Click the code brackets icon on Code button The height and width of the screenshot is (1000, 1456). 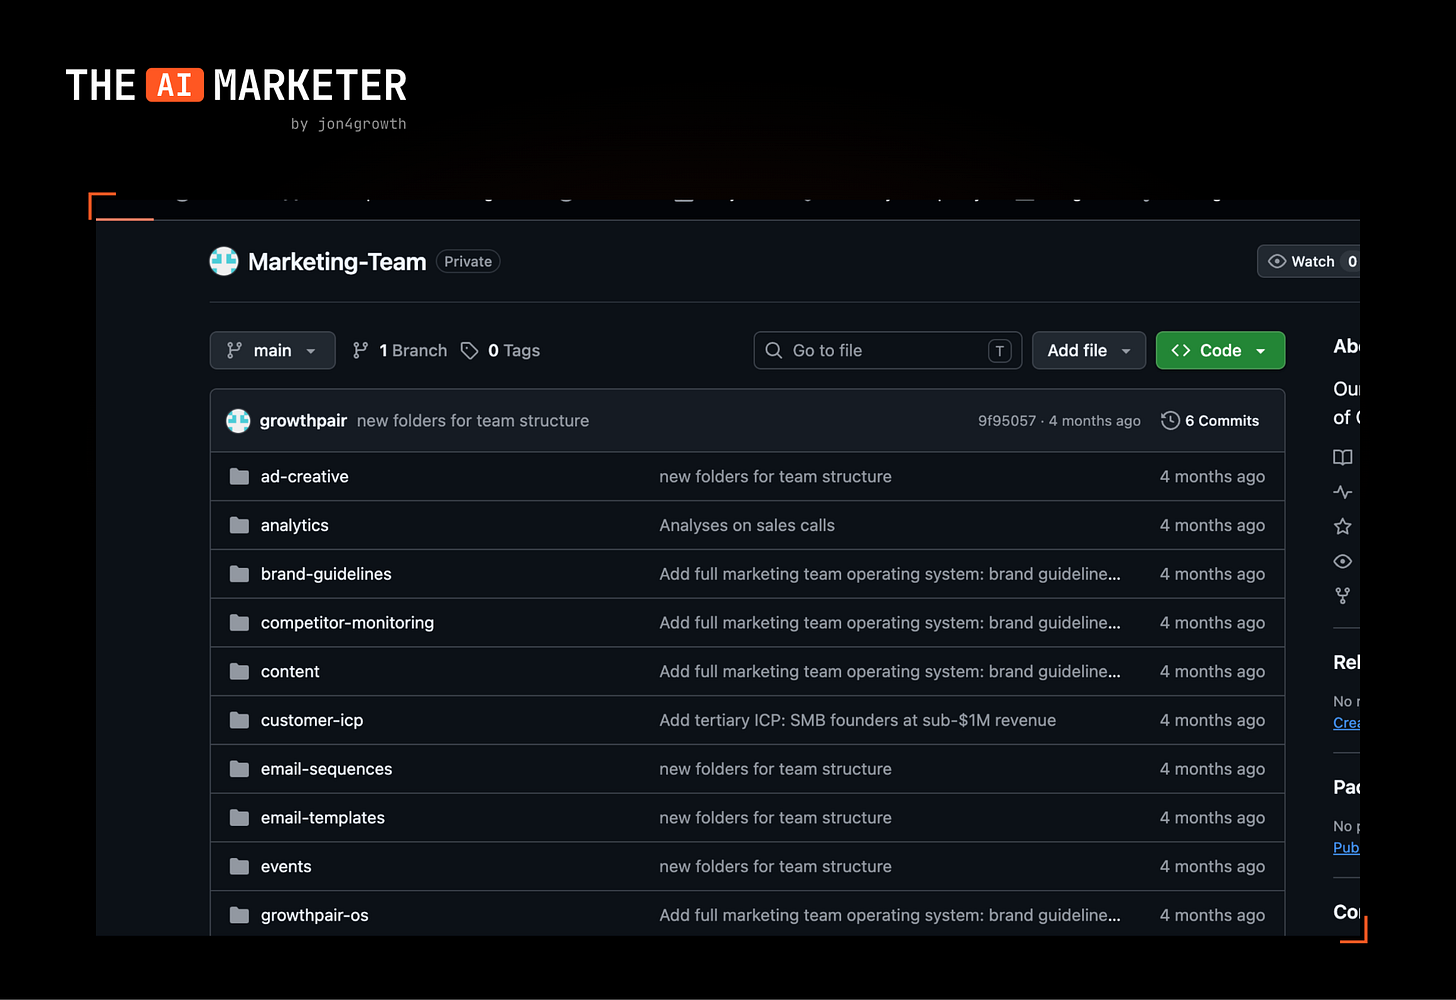coord(1181,350)
